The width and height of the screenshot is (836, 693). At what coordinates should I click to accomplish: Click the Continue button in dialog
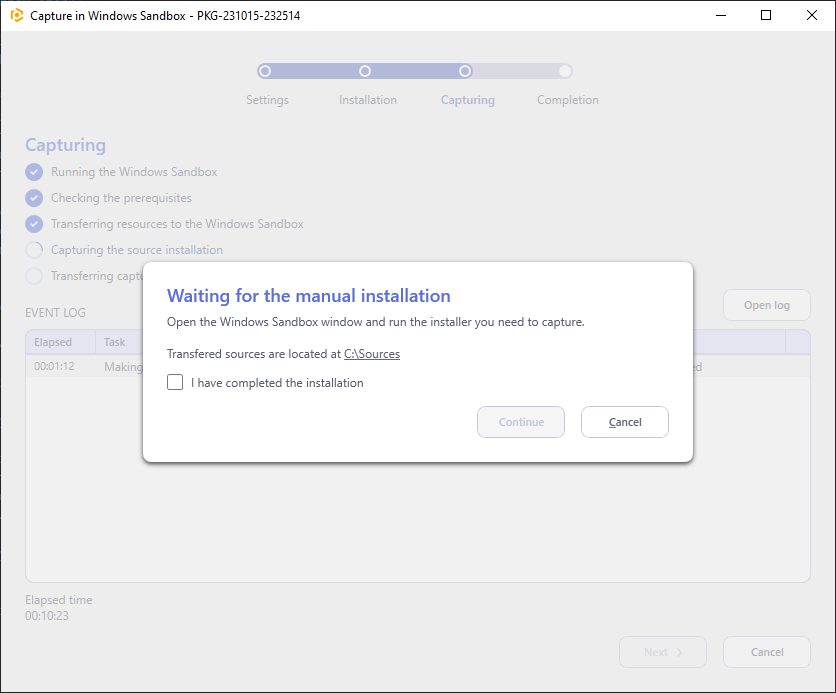[521, 422]
